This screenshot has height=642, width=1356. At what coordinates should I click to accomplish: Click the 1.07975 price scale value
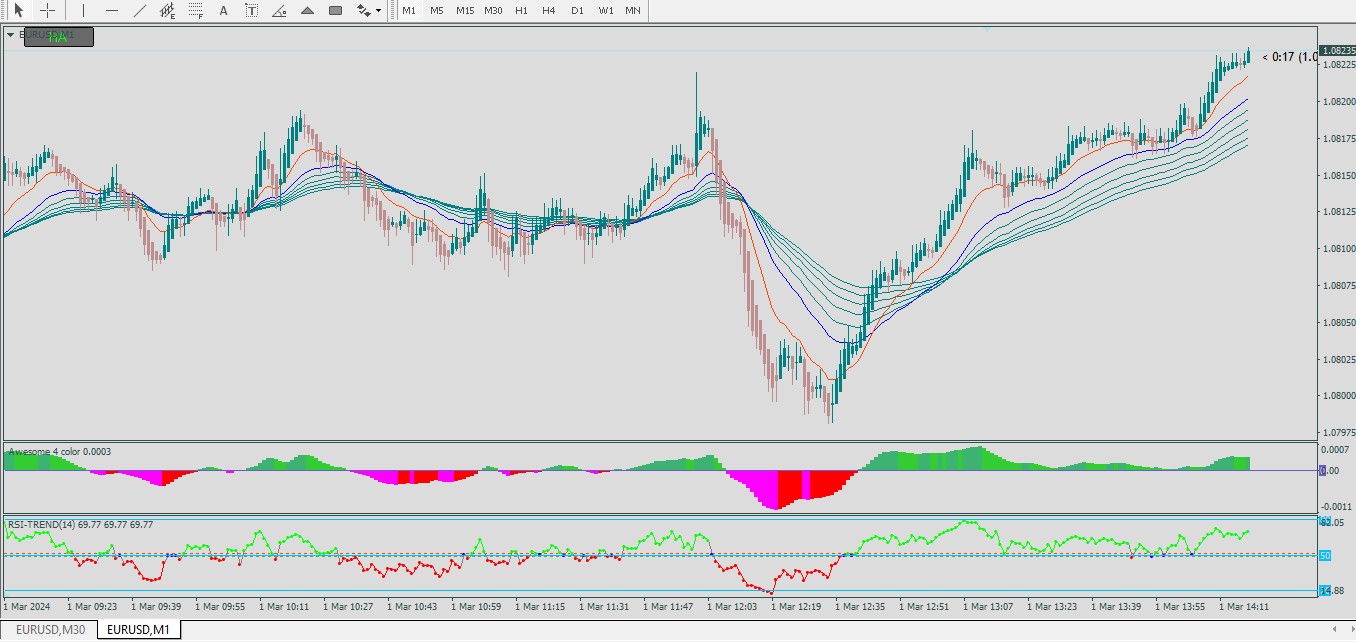[x=1337, y=433]
